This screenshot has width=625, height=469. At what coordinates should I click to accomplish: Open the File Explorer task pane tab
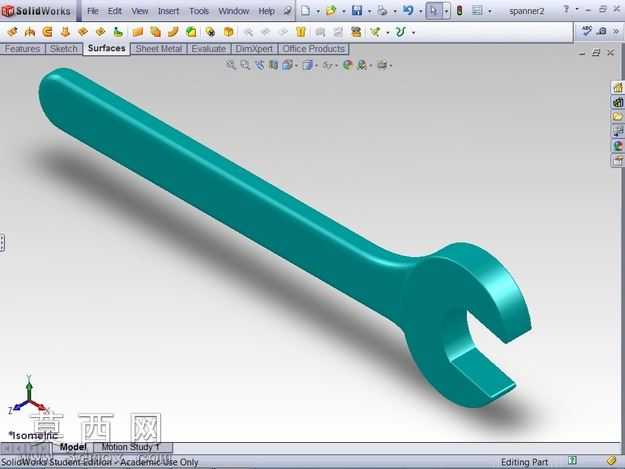coord(617,116)
